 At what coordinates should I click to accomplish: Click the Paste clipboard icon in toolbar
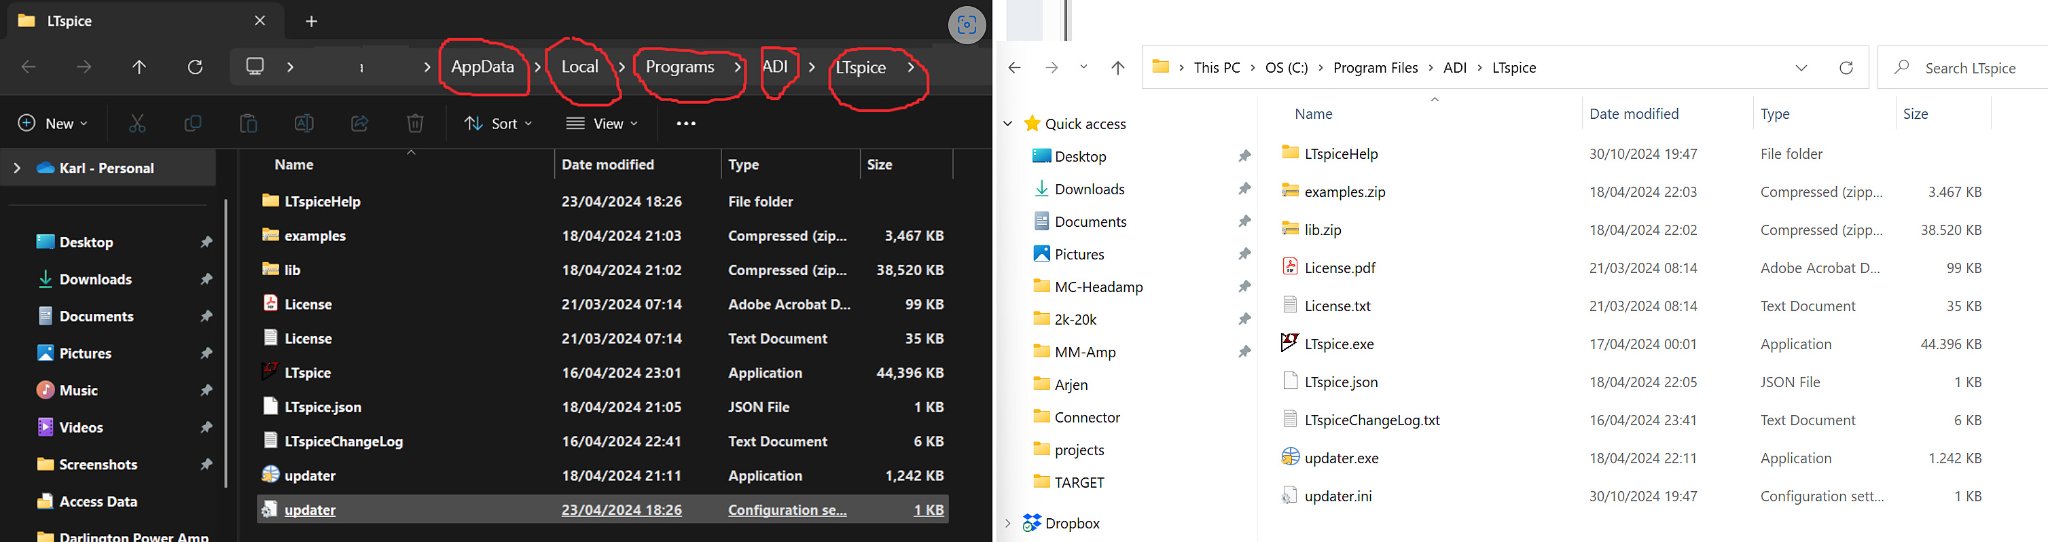click(248, 123)
